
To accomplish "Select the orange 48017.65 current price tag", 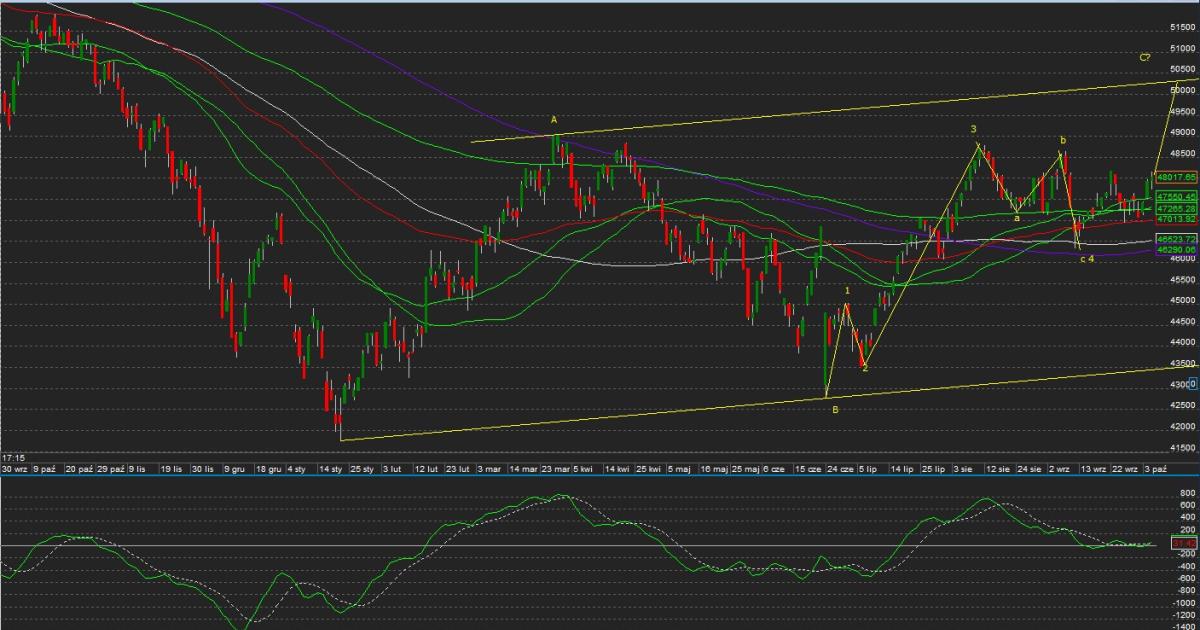I will 1176,177.
